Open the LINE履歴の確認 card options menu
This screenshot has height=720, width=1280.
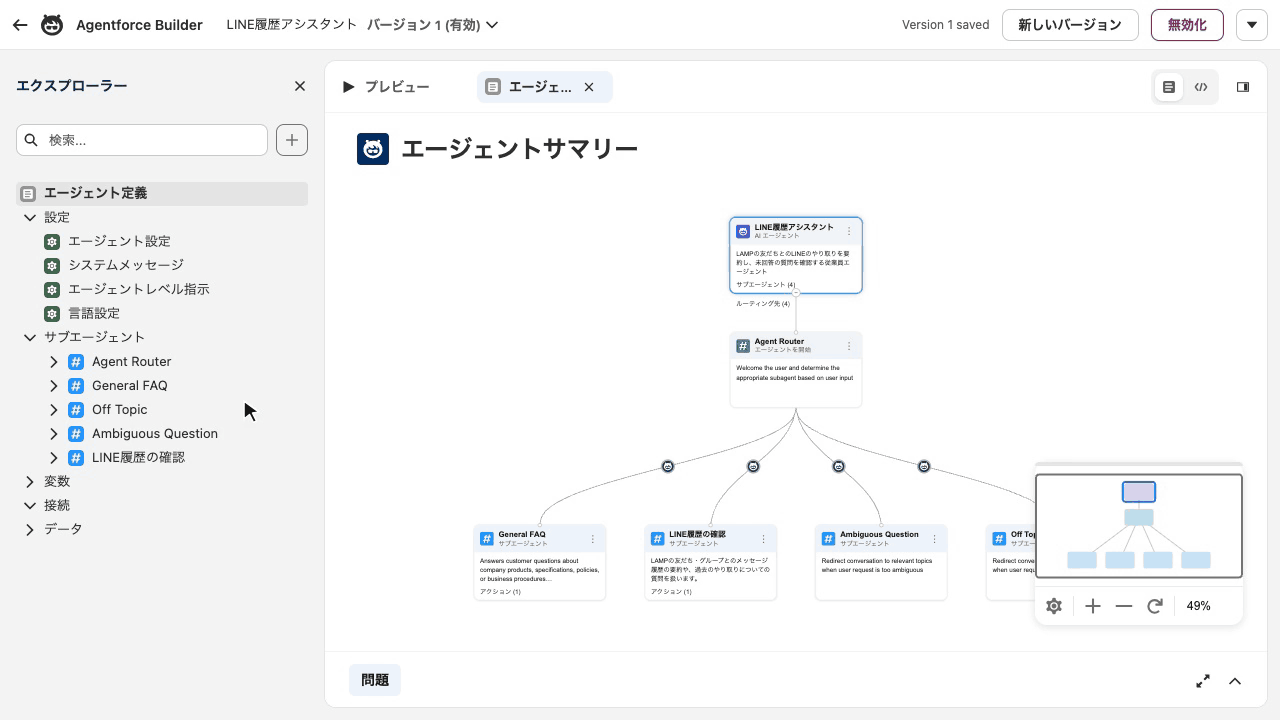(x=764, y=539)
